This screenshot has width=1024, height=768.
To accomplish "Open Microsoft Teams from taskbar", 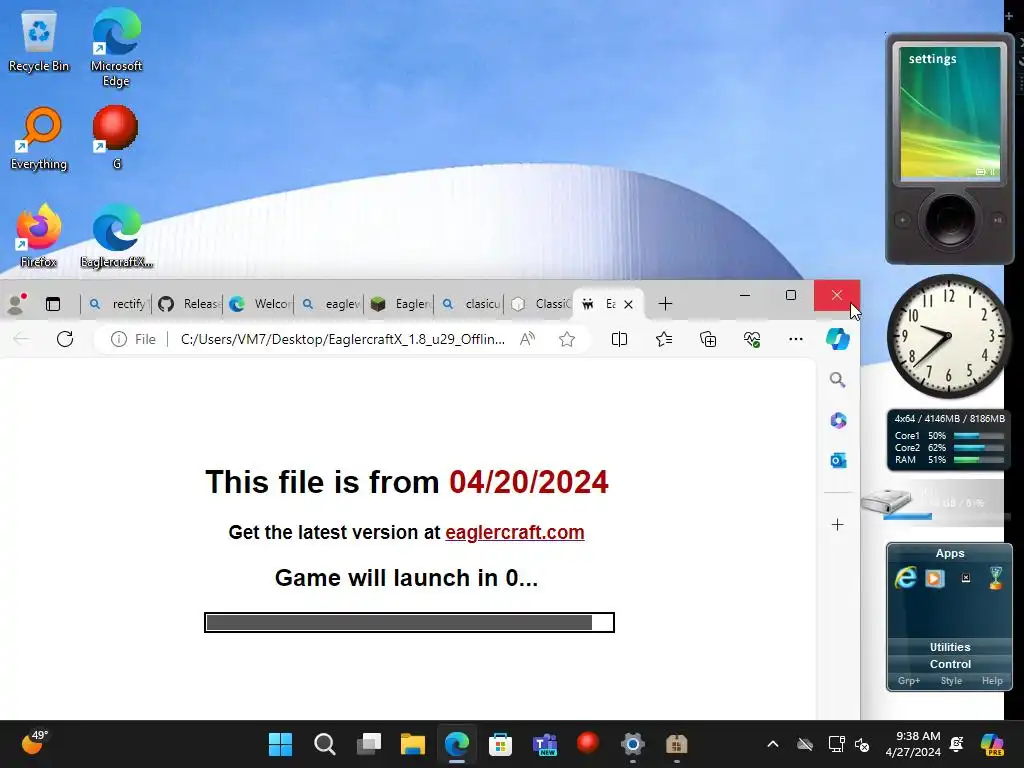I will point(545,744).
